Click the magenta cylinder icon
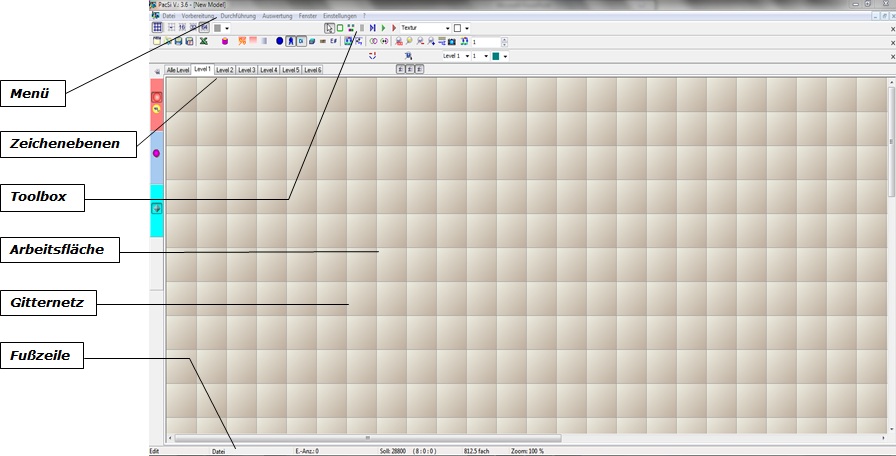This screenshot has height=456, width=896. [x=225, y=41]
